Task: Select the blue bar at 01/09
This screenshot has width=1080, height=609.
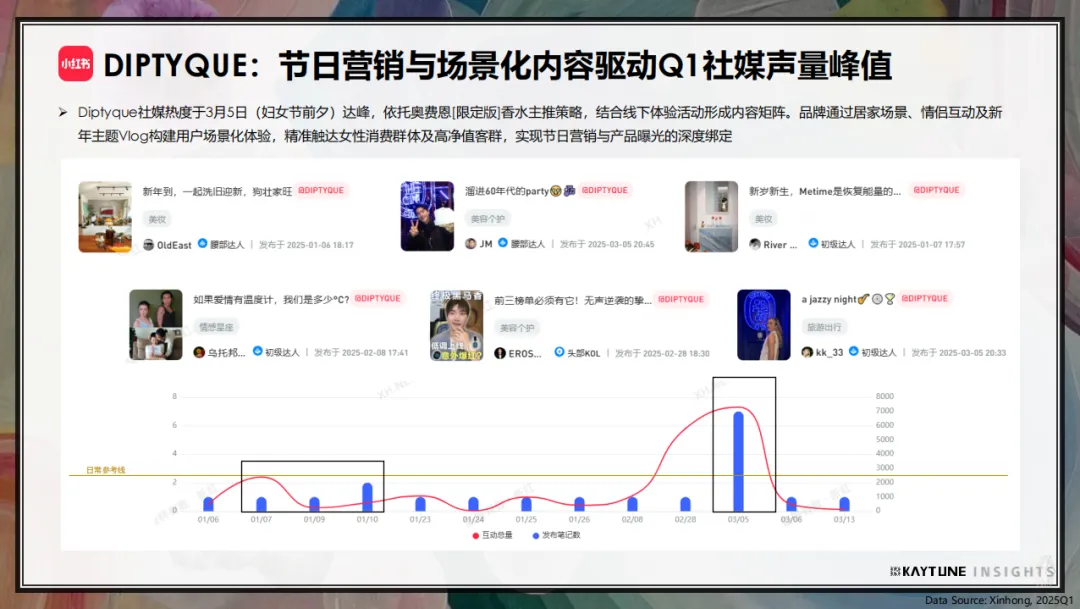Action: [314, 504]
